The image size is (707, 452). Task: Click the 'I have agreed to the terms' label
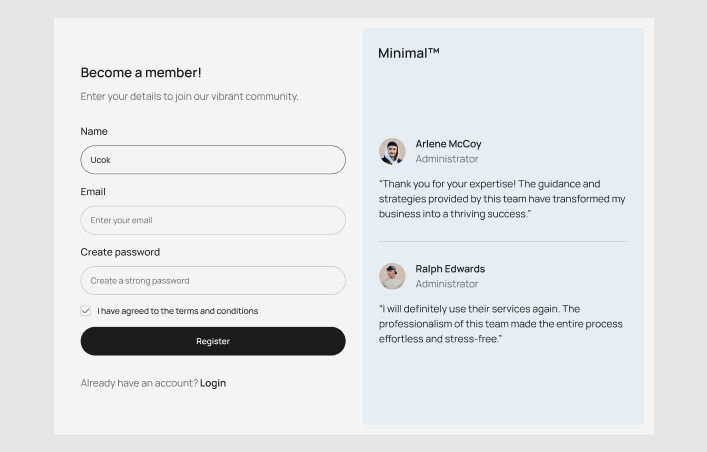coord(177,311)
